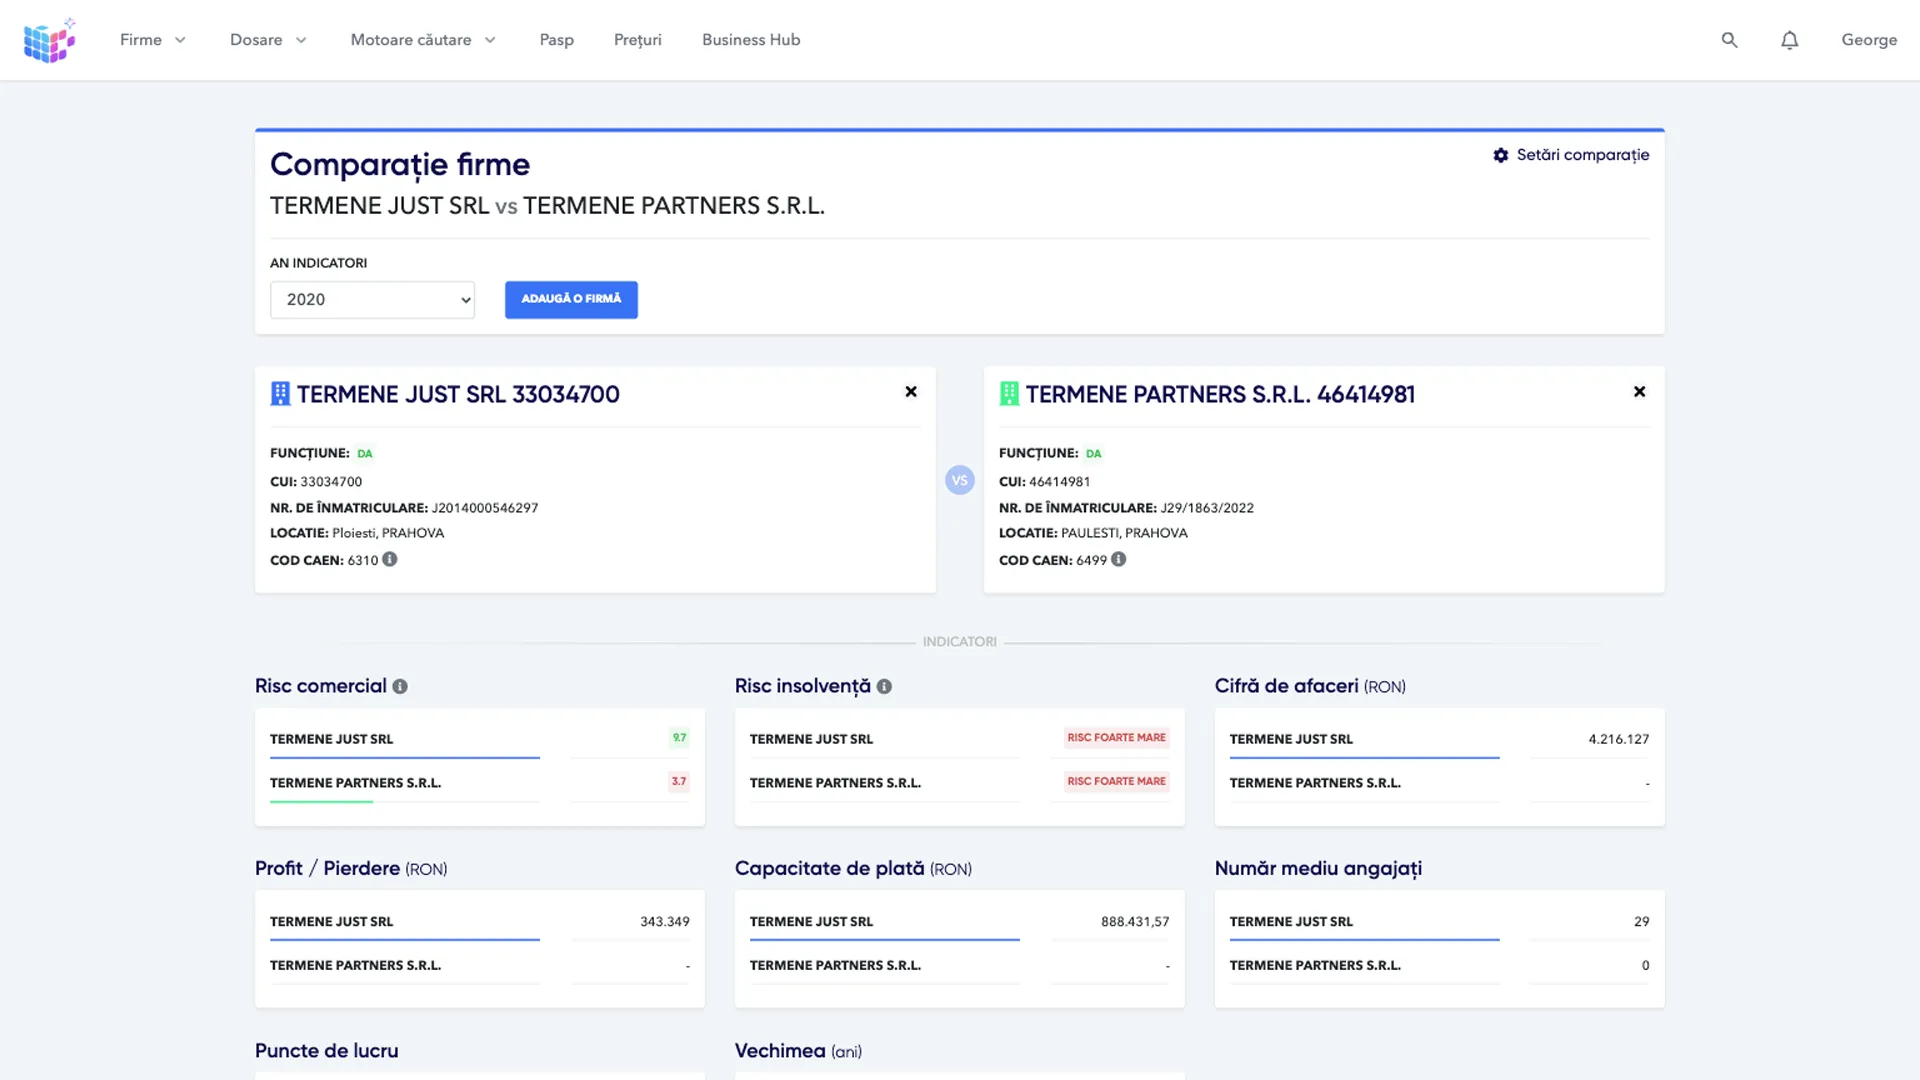Viewport: 1920px width, 1080px height.
Task: Show Risc comercial info tooltip
Action: click(x=400, y=686)
